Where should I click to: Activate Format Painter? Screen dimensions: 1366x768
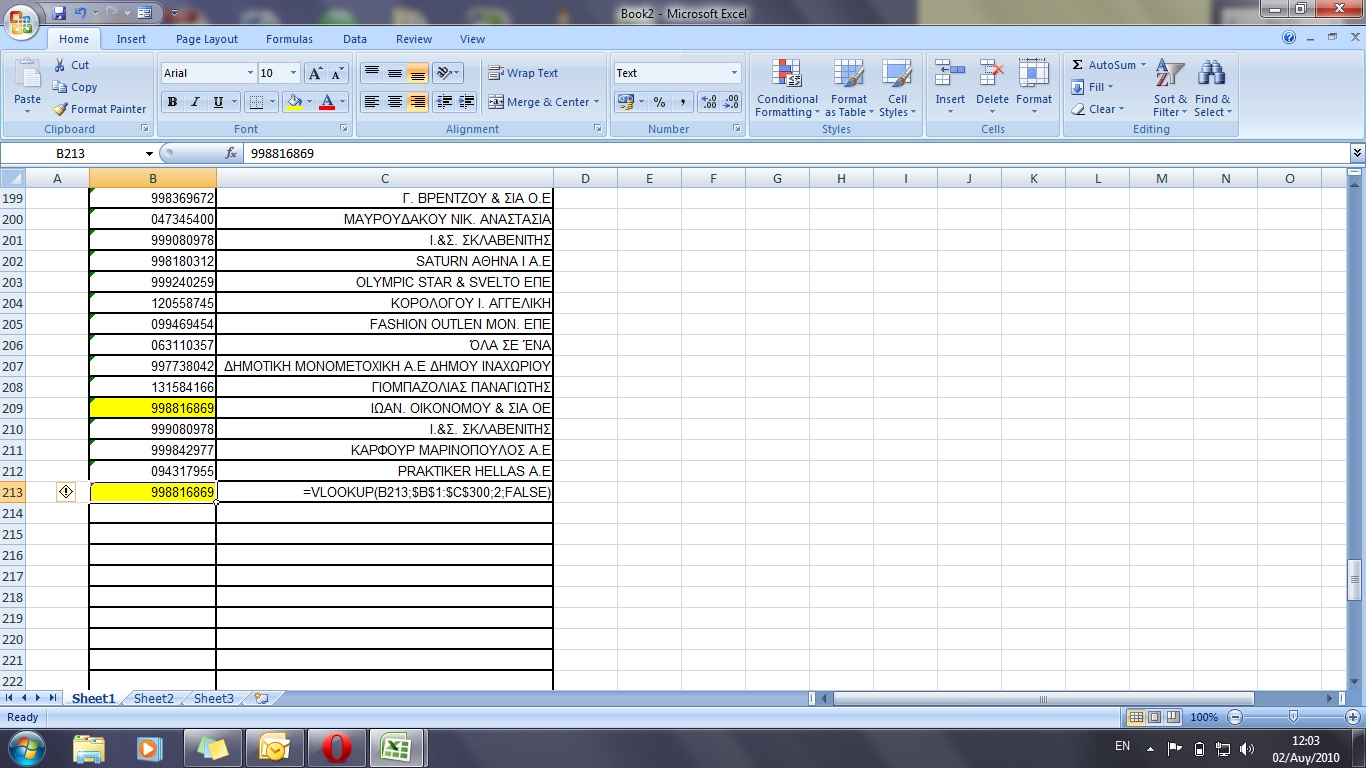pos(99,109)
